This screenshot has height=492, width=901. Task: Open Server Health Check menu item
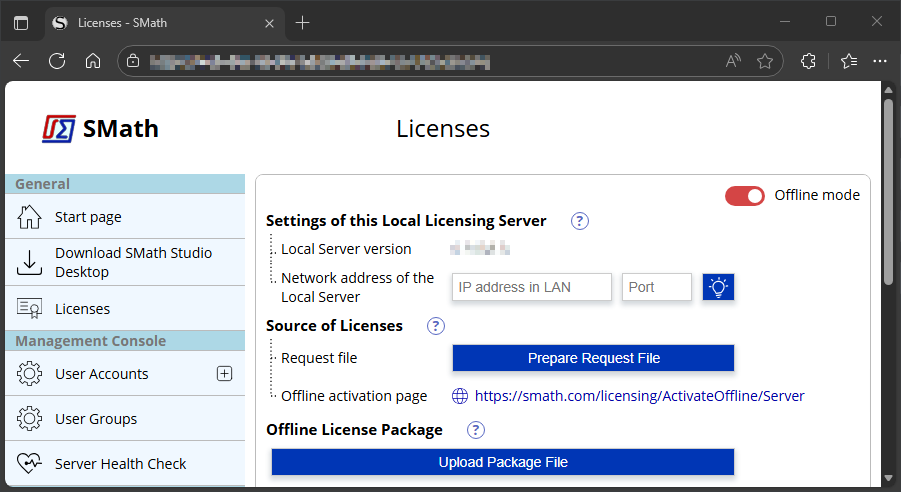point(125,463)
